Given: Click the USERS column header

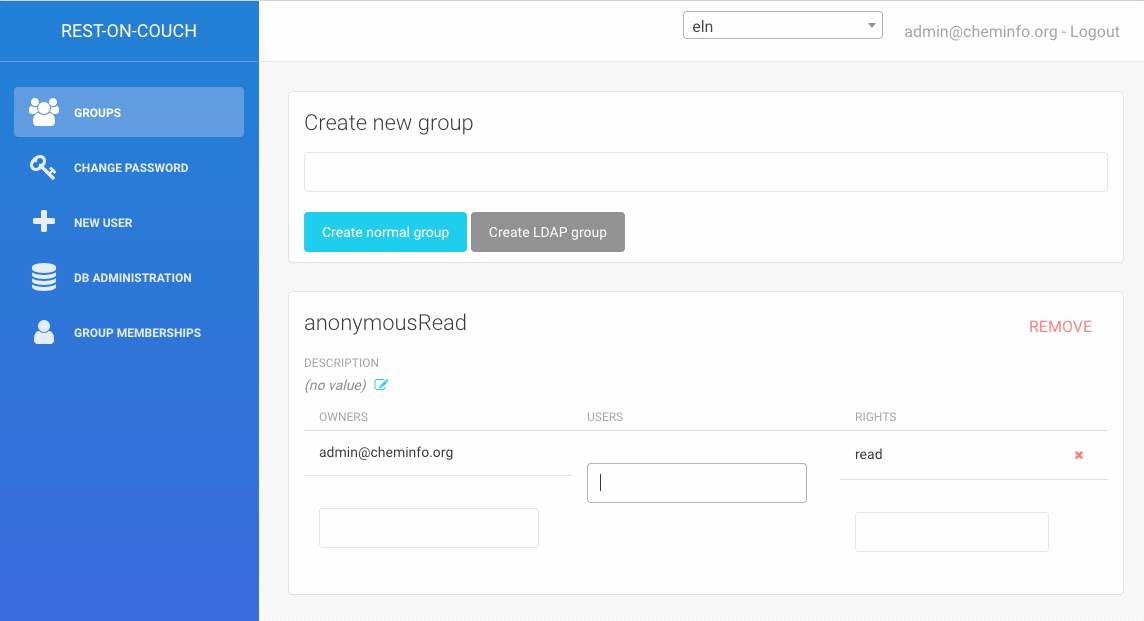Looking at the screenshot, I should 605,417.
